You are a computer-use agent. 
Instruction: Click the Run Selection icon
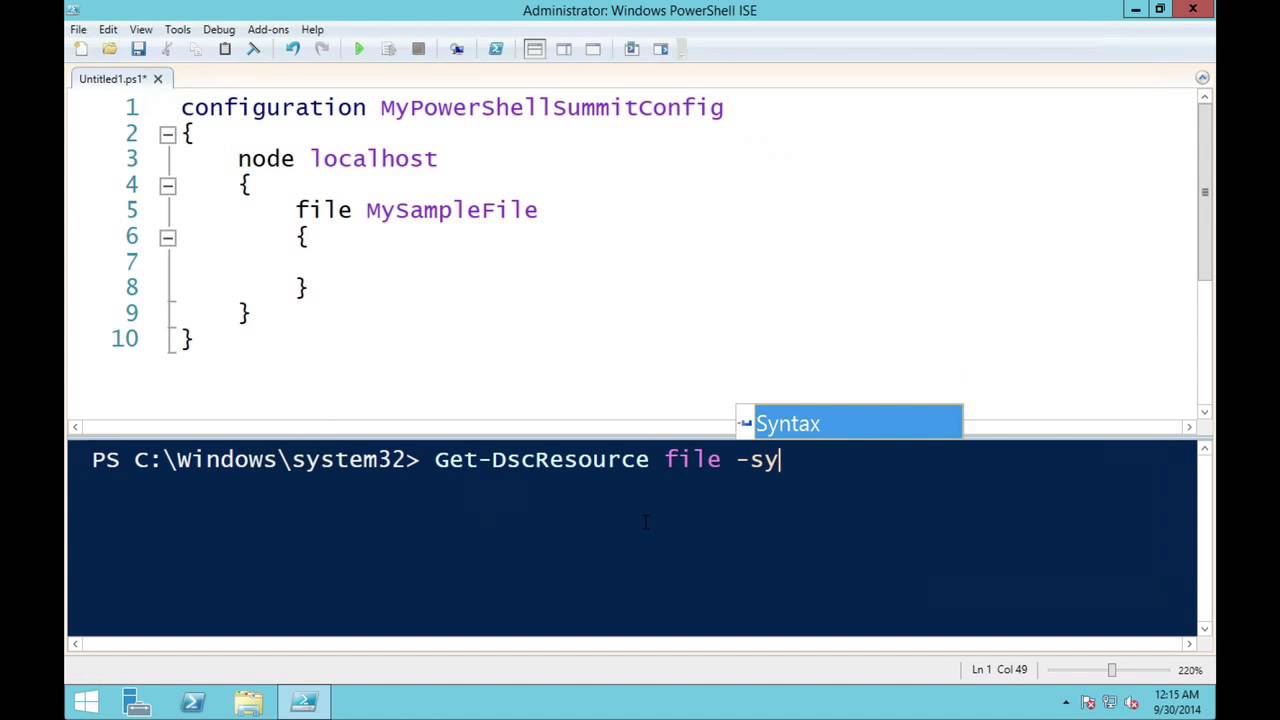pyautogui.click(x=389, y=49)
